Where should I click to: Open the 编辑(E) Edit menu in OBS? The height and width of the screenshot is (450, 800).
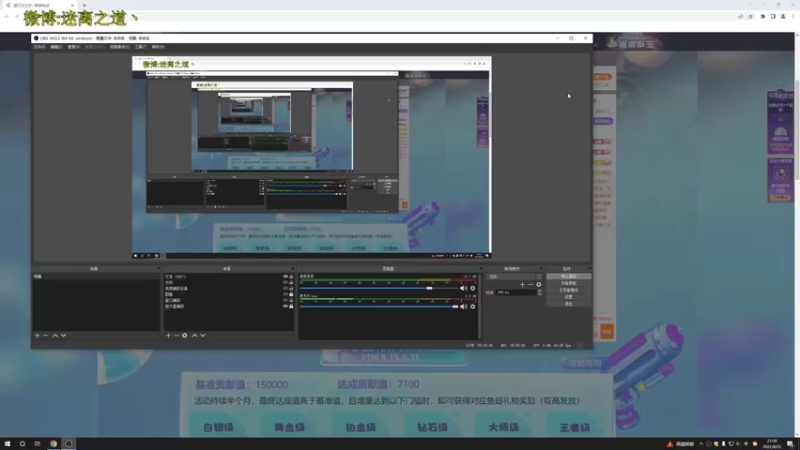(57, 46)
